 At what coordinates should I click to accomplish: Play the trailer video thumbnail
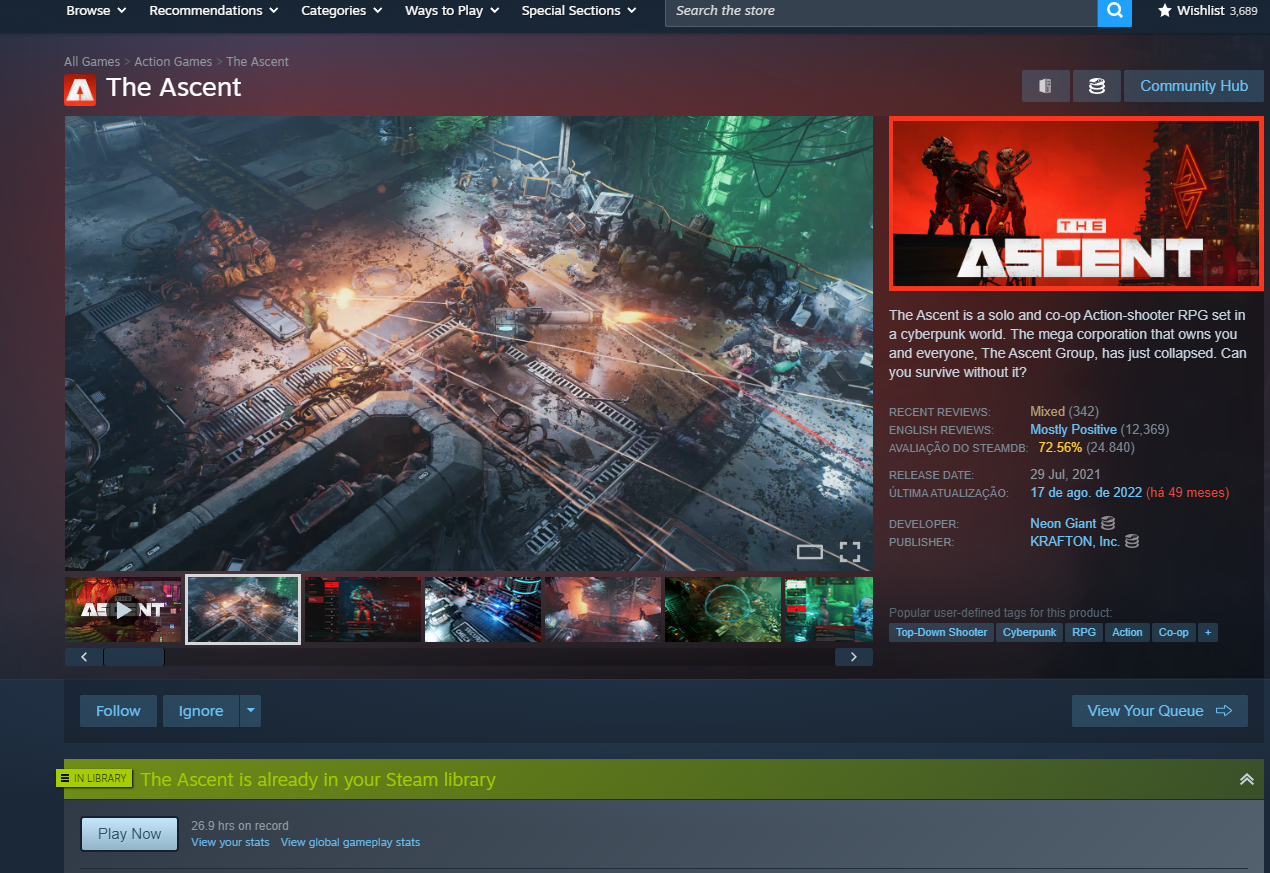[x=124, y=609]
